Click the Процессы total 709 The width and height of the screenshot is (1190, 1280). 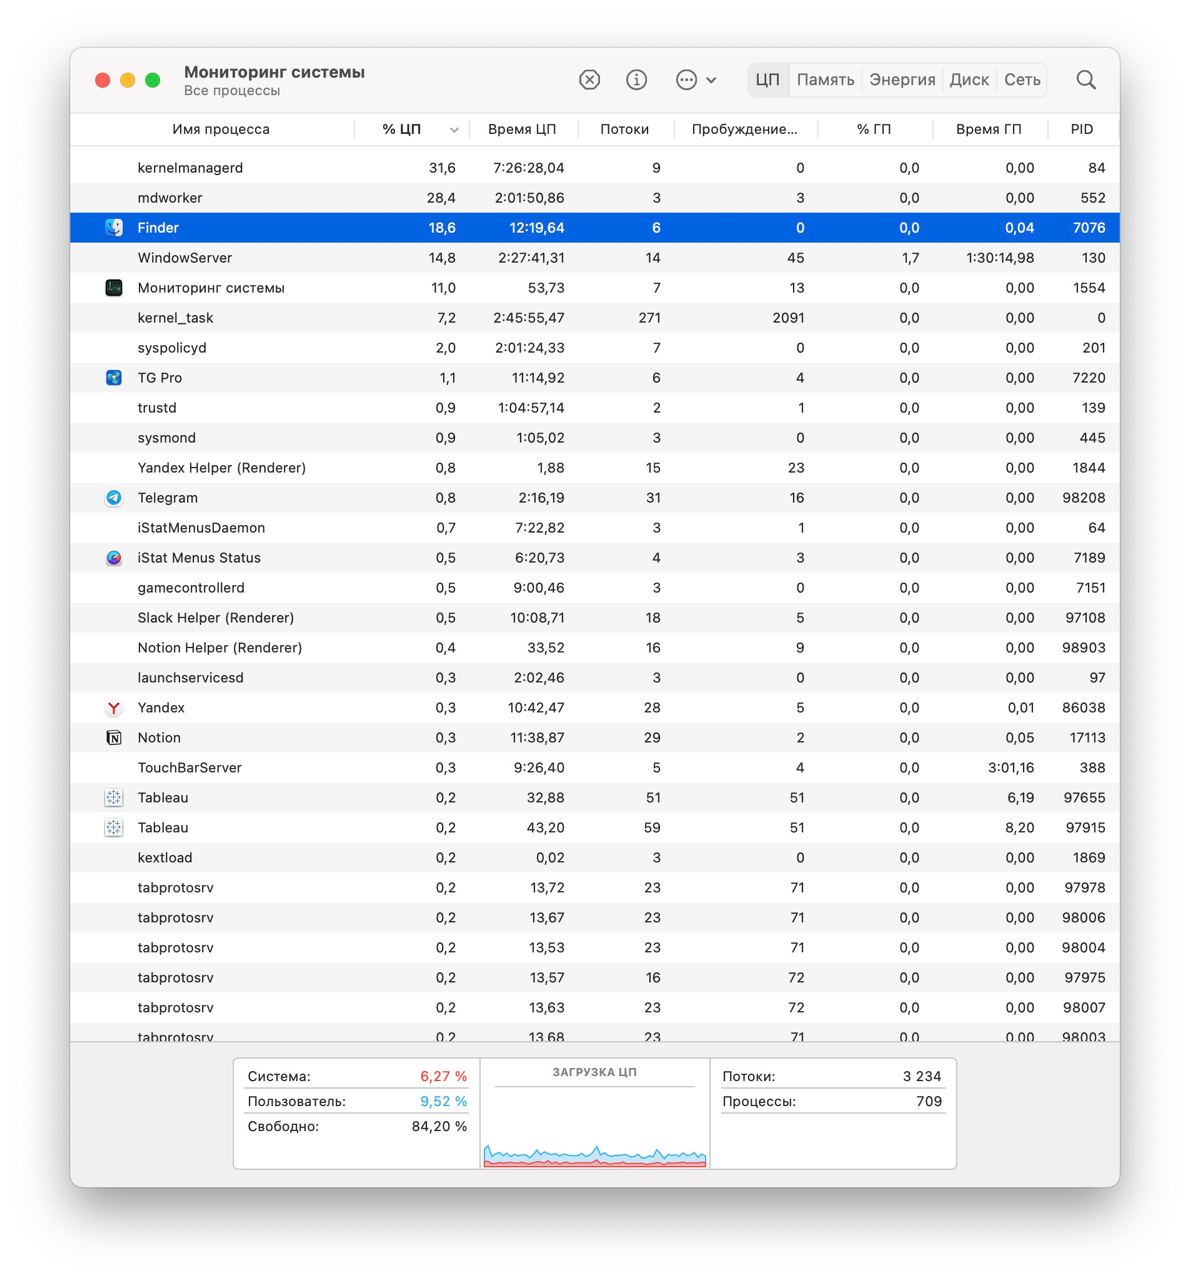929,1101
